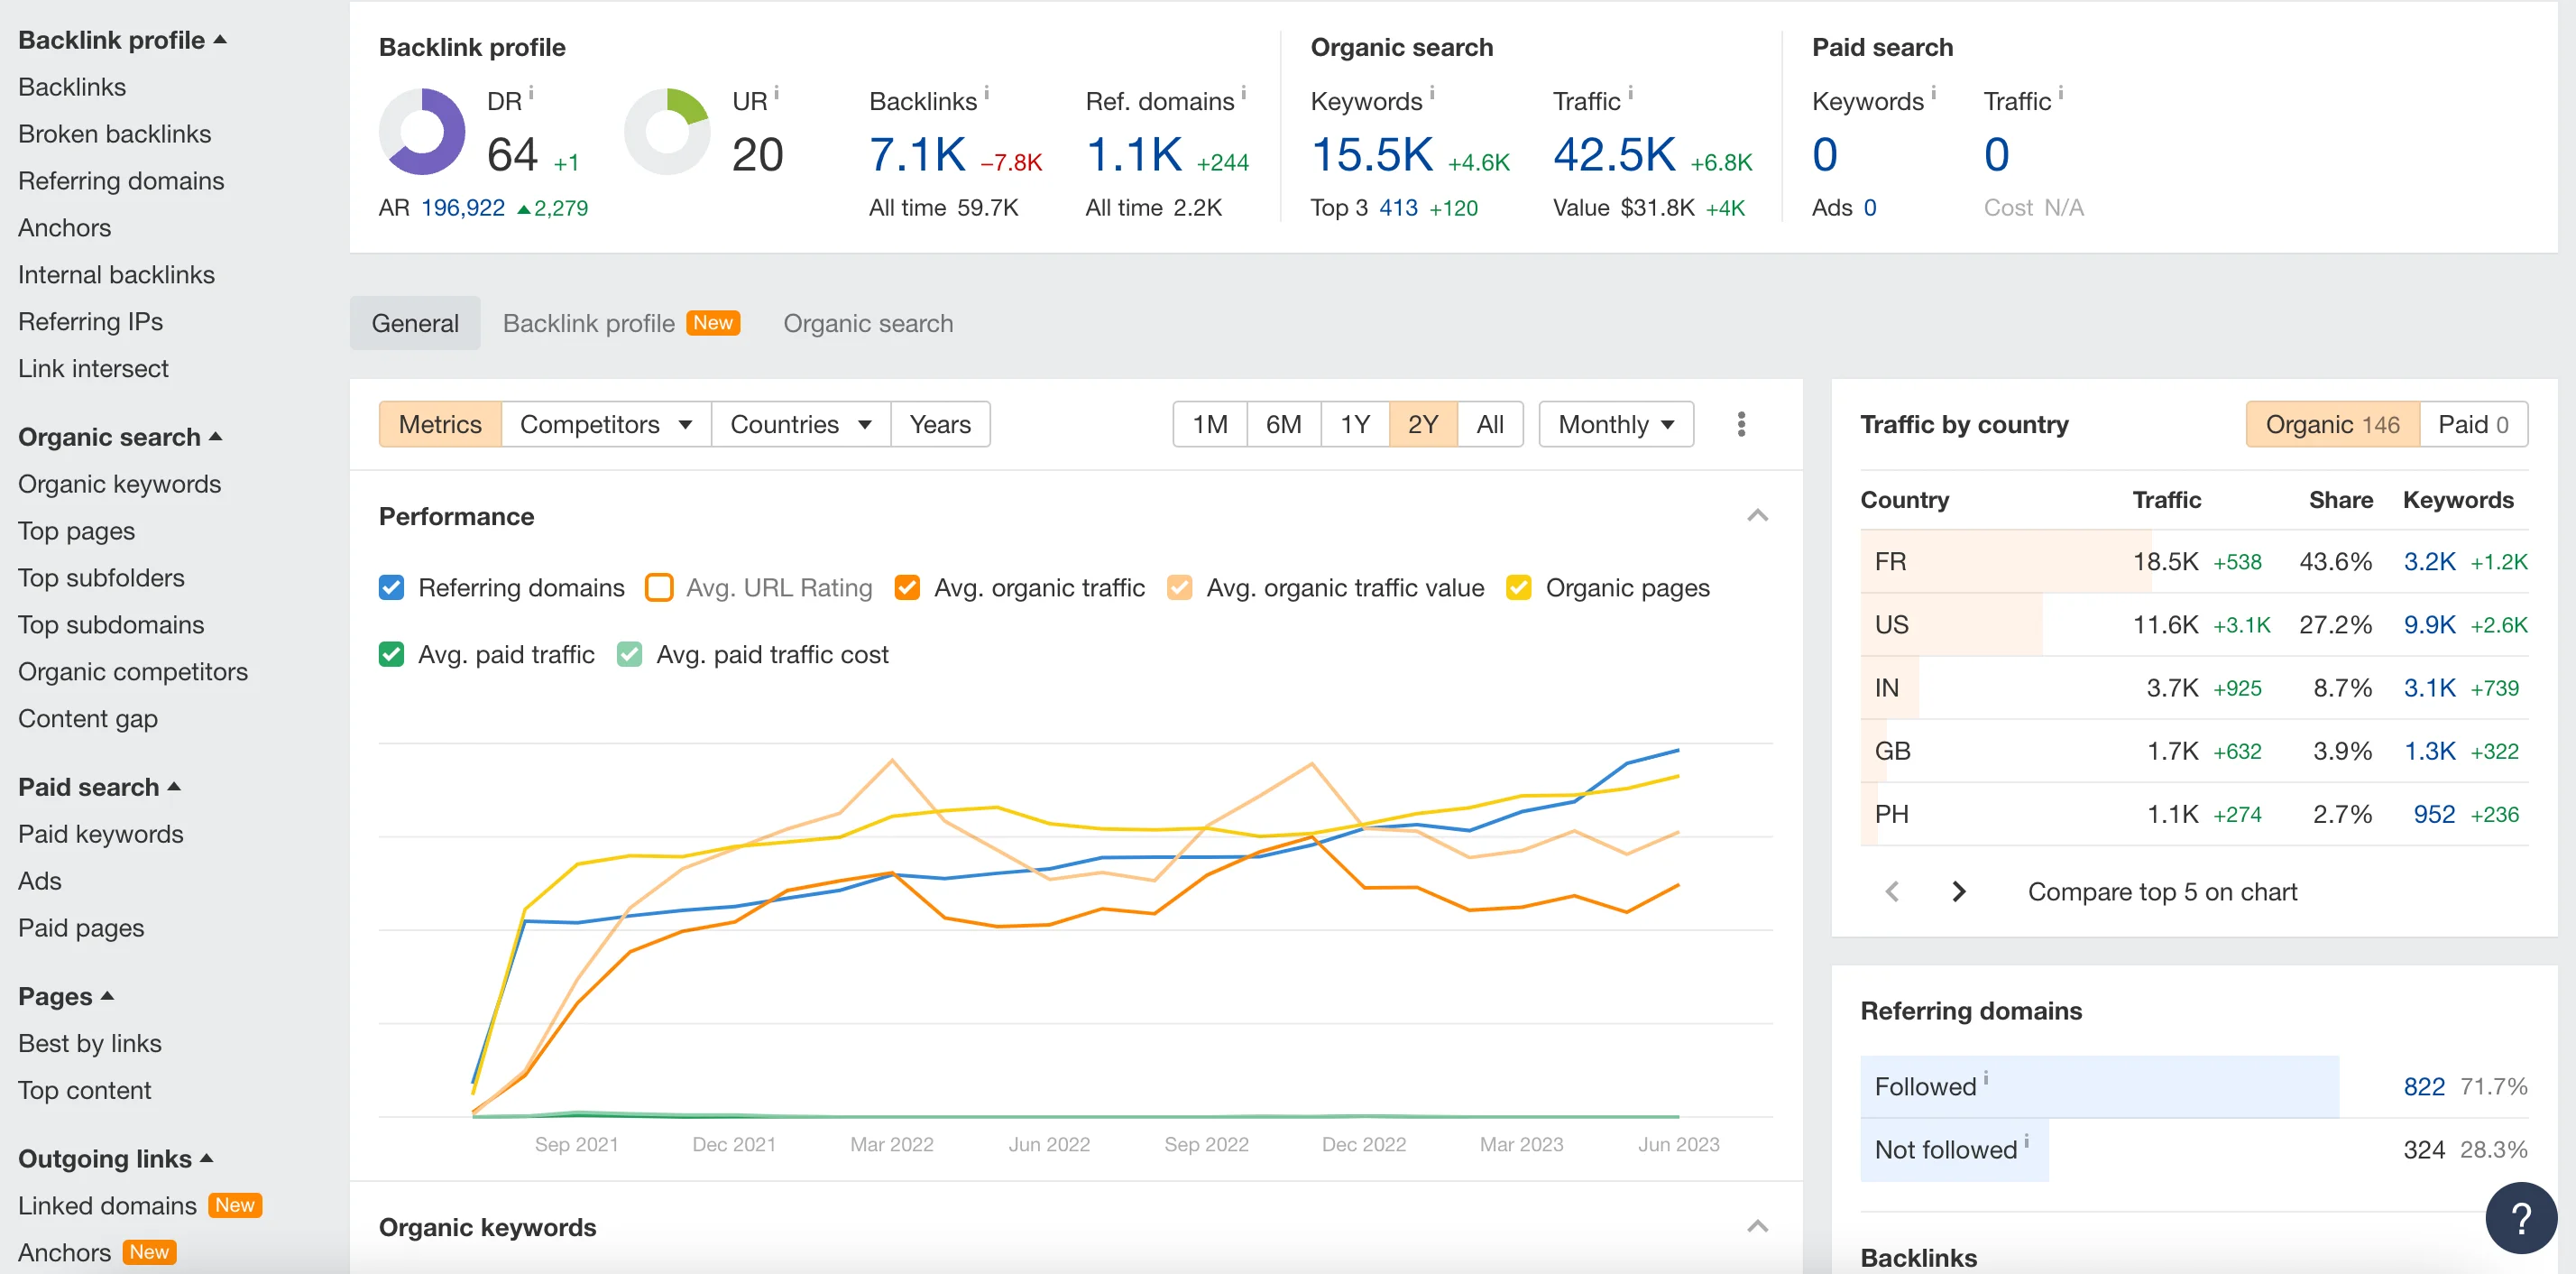2576x1274 pixels.
Task: Click the DR donut chart
Action: pos(422,131)
